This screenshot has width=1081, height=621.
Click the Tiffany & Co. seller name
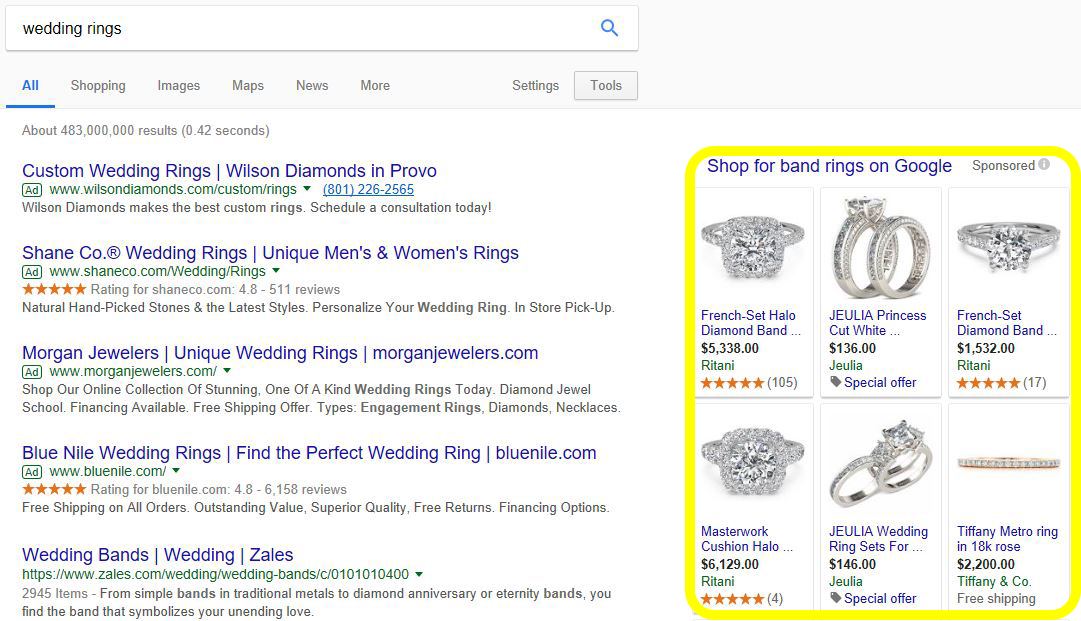[993, 581]
